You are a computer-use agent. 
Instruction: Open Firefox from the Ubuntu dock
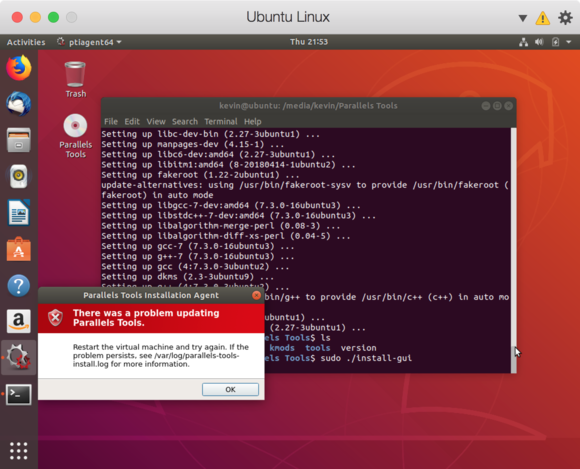pyautogui.click(x=18, y=68)
